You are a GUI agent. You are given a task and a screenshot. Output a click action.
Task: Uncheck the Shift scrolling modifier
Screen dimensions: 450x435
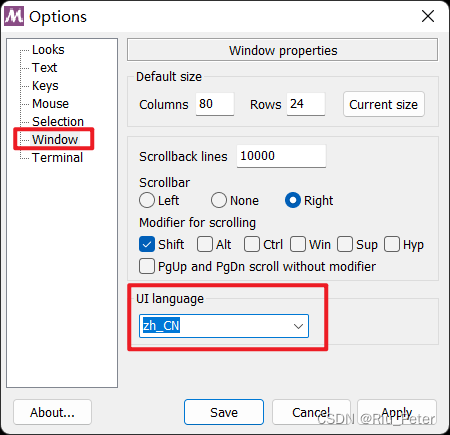pos(147,244)
